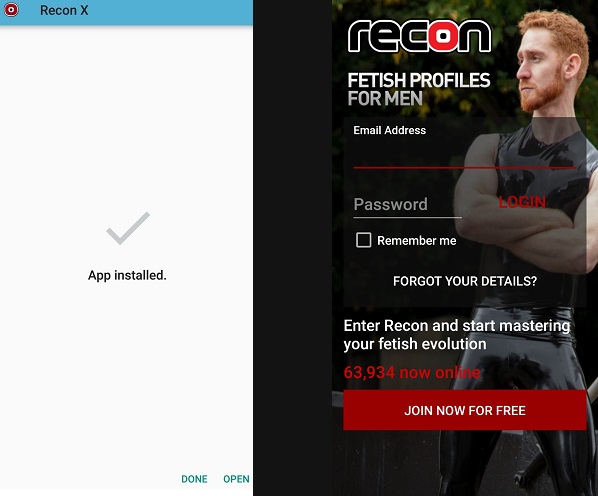Tap OPEN to launch Recon X
Viewport: 598px width, 496px height.
[236, 479]
